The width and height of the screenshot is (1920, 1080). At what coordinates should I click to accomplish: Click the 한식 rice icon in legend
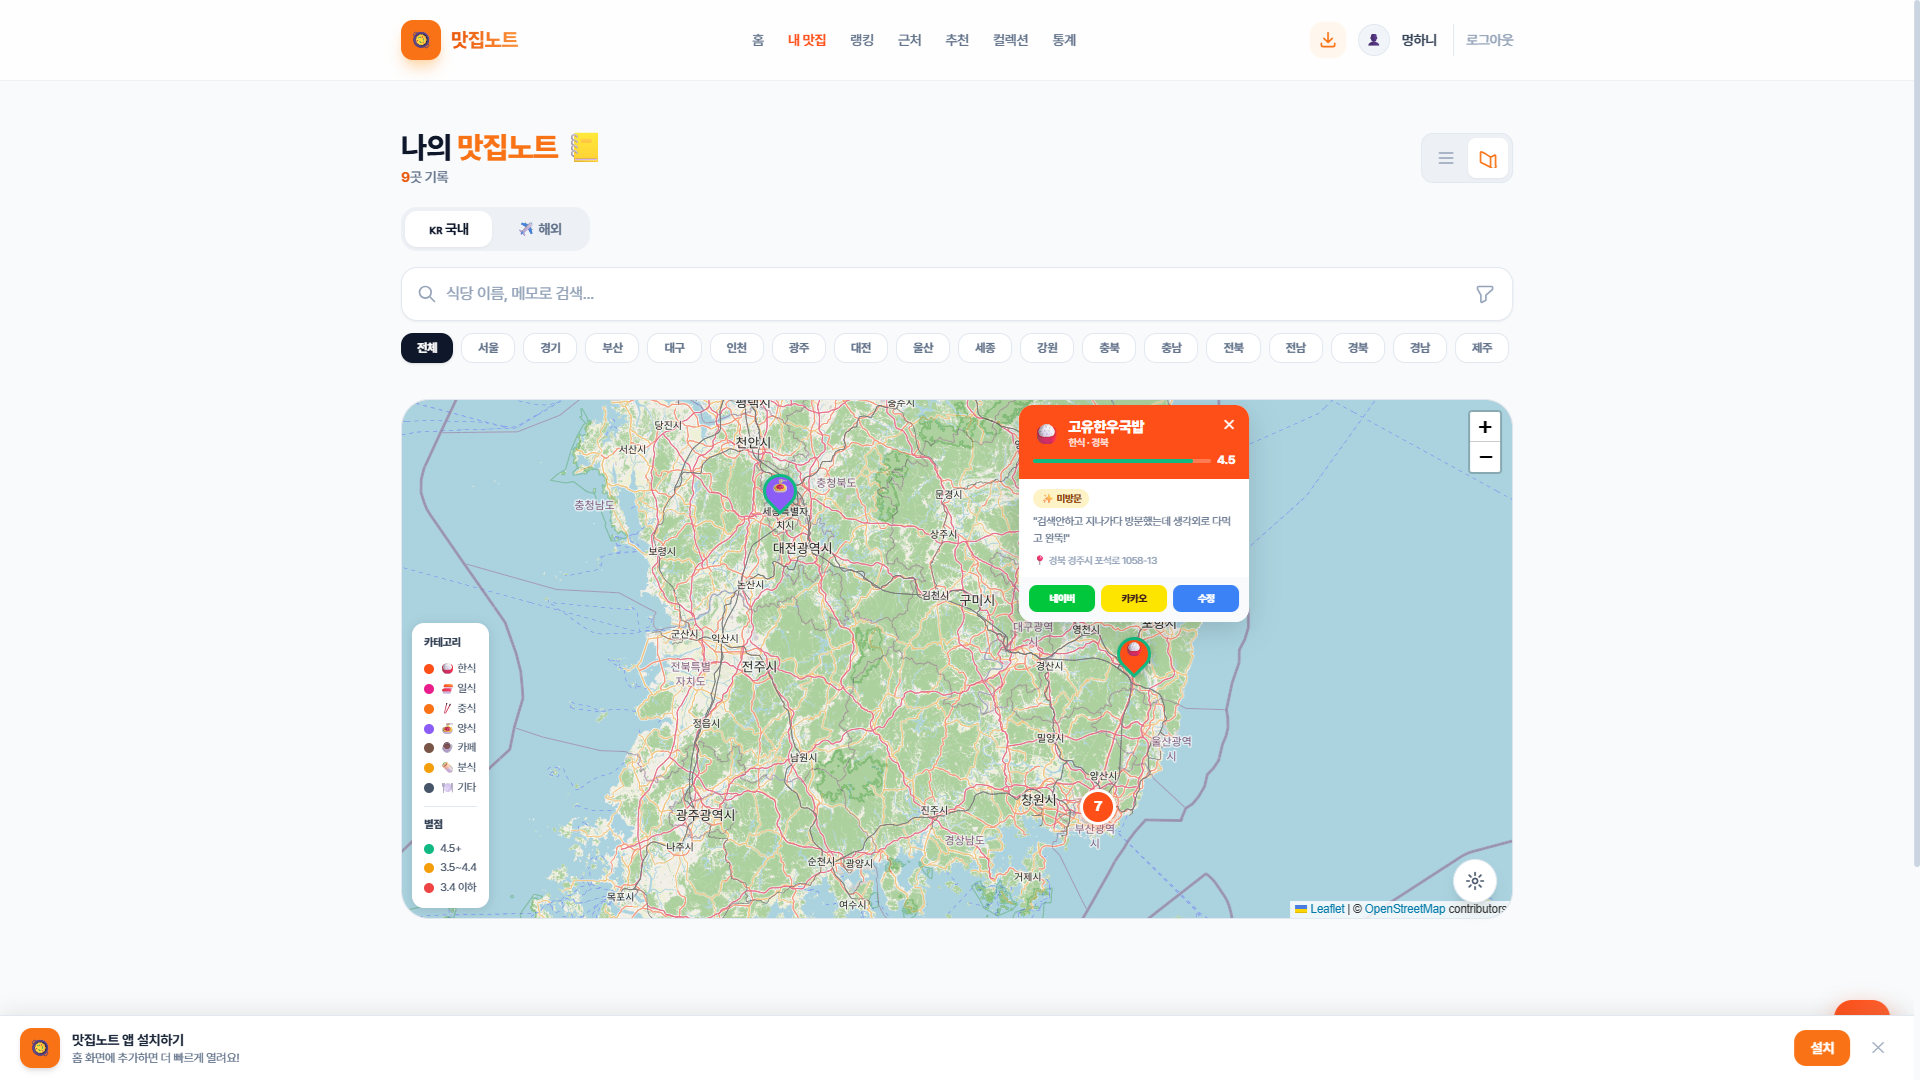pyautogui.click(x=447, y=669)
